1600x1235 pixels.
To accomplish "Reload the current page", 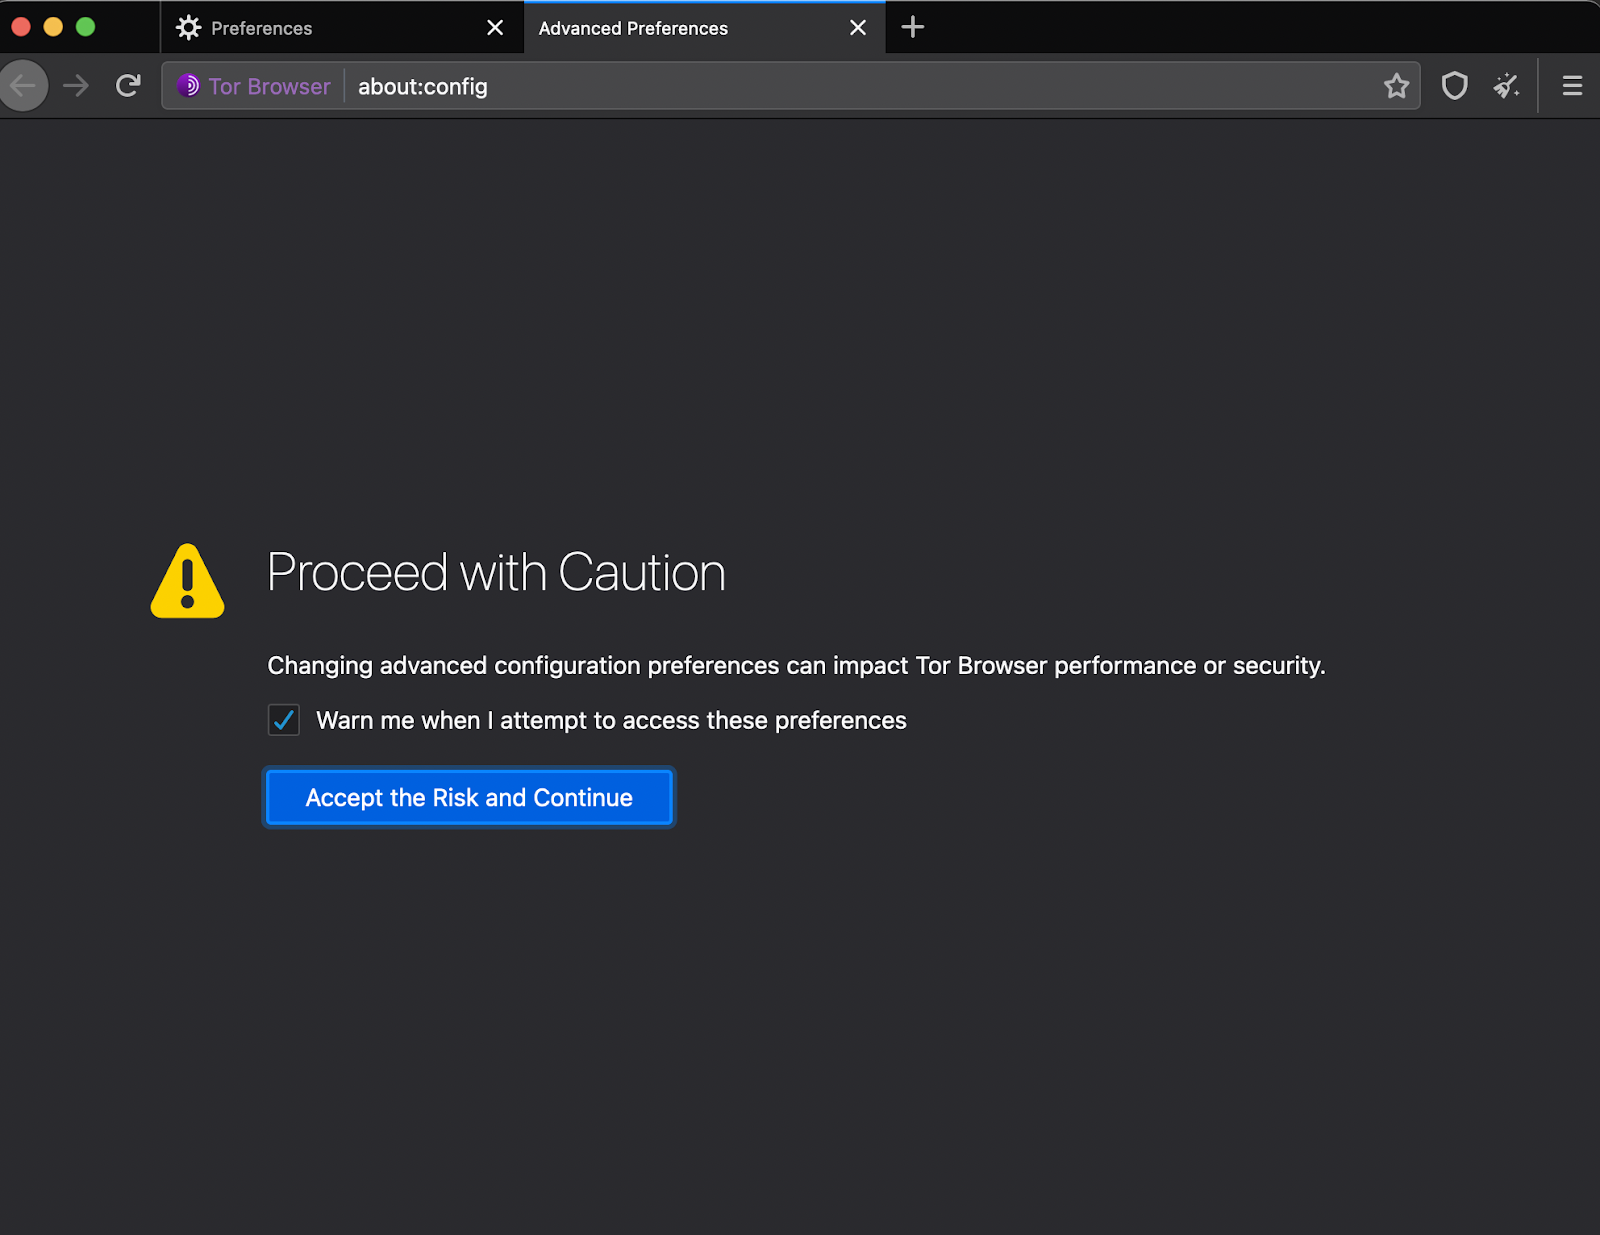I will tap(128, 86).
